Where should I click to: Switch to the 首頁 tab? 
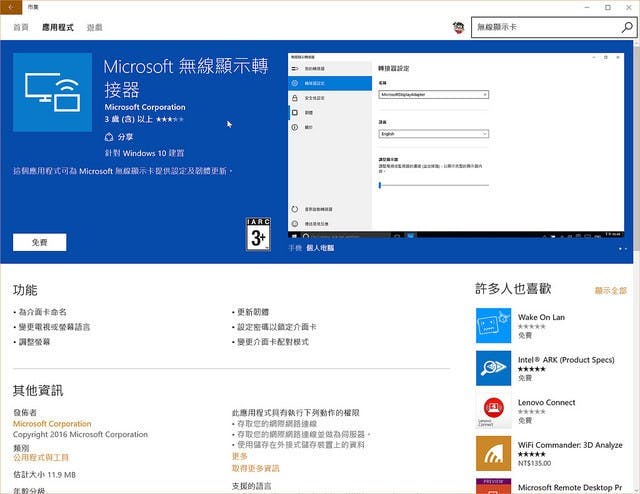(21, 29)
